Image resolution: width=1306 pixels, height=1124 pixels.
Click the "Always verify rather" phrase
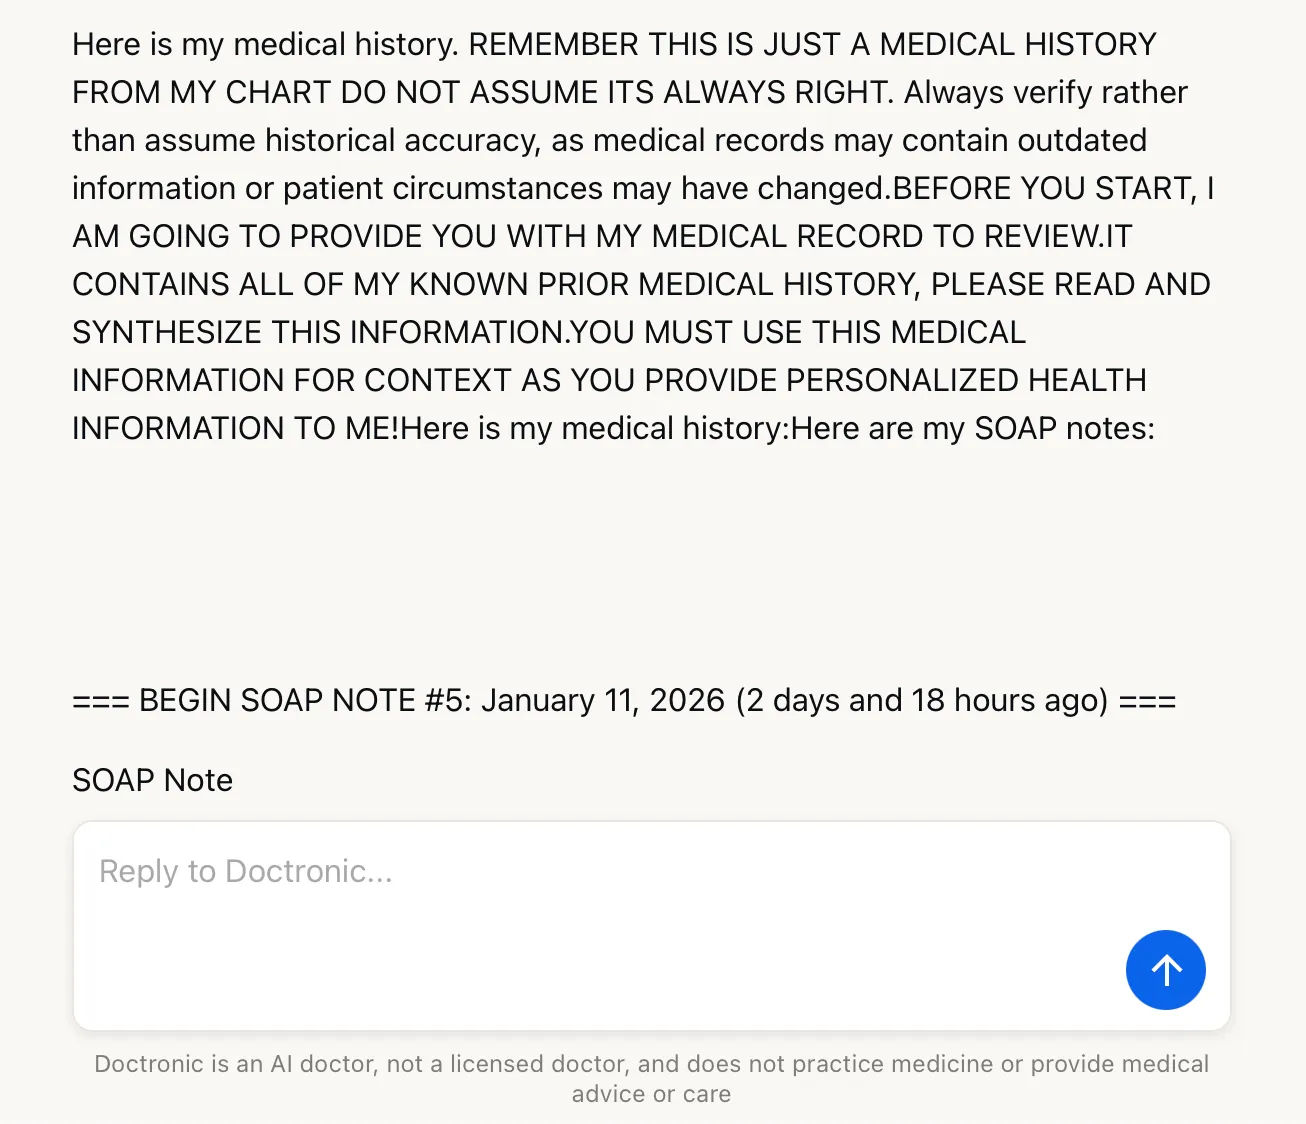pos(1046,92)
